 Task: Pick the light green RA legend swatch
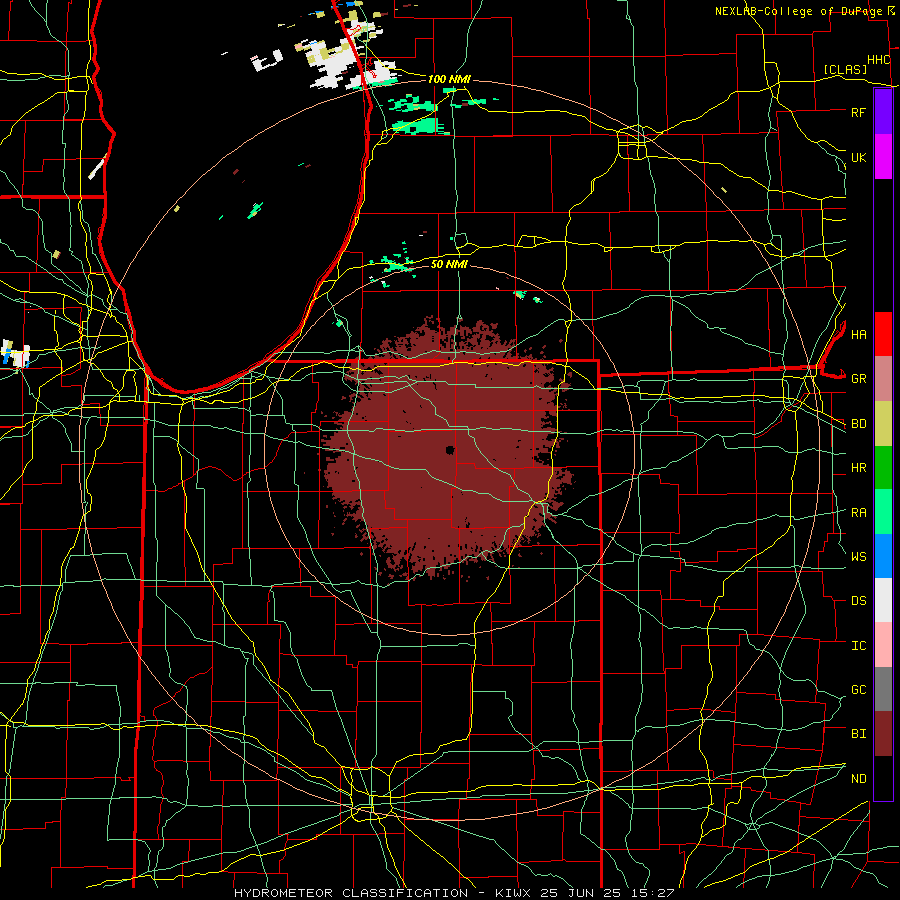883,512
